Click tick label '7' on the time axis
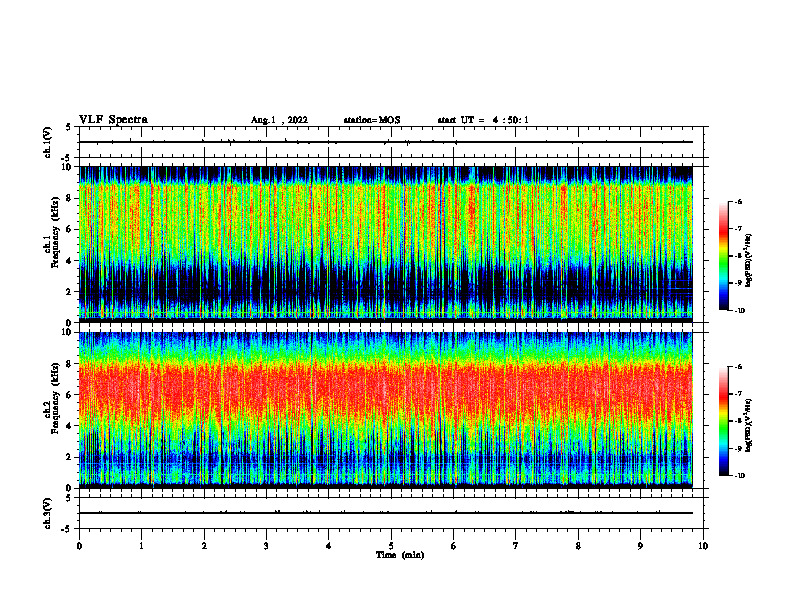This screenshot has width=792, height=612. (516, 546)
